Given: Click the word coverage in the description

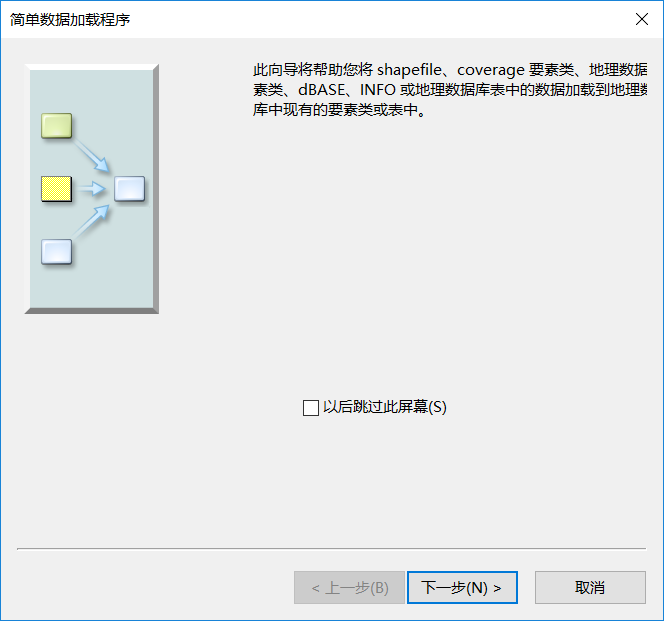Looking at the screenshot, I should click(491, 69).
